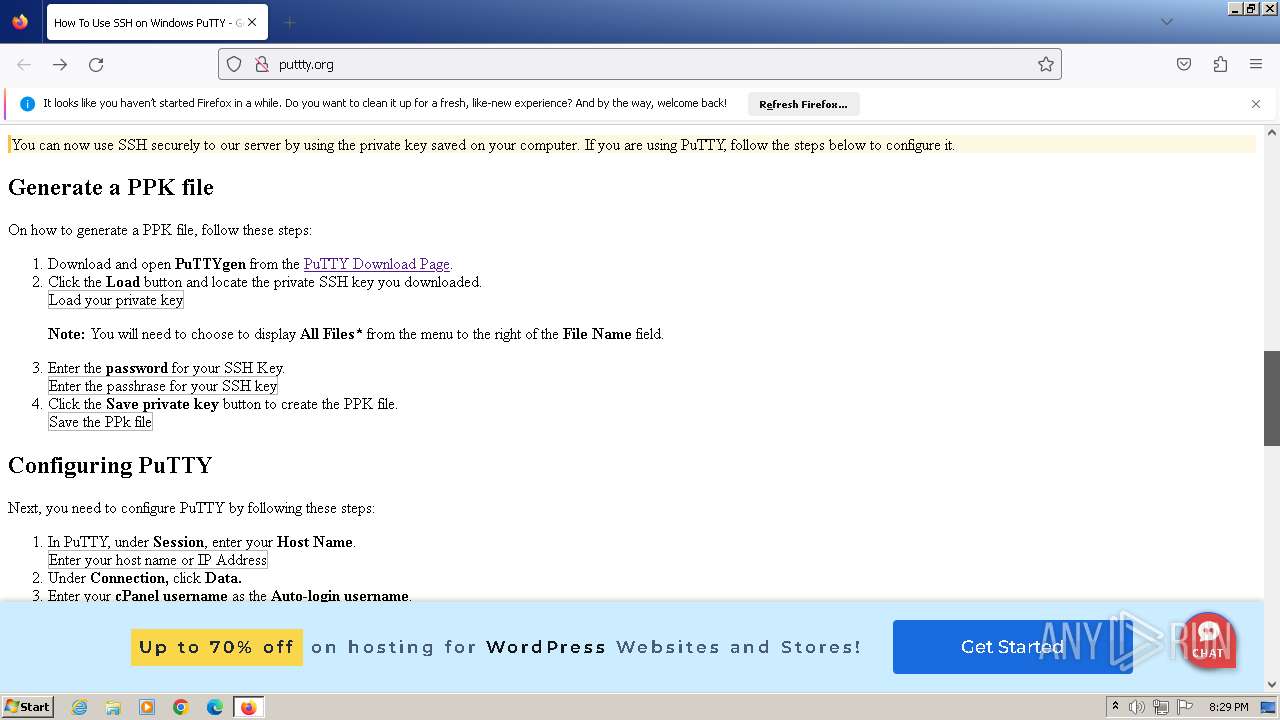Select the Firefox taskbar button
The width and height of the screenshot is (1280, 720).
click(248, 707)
